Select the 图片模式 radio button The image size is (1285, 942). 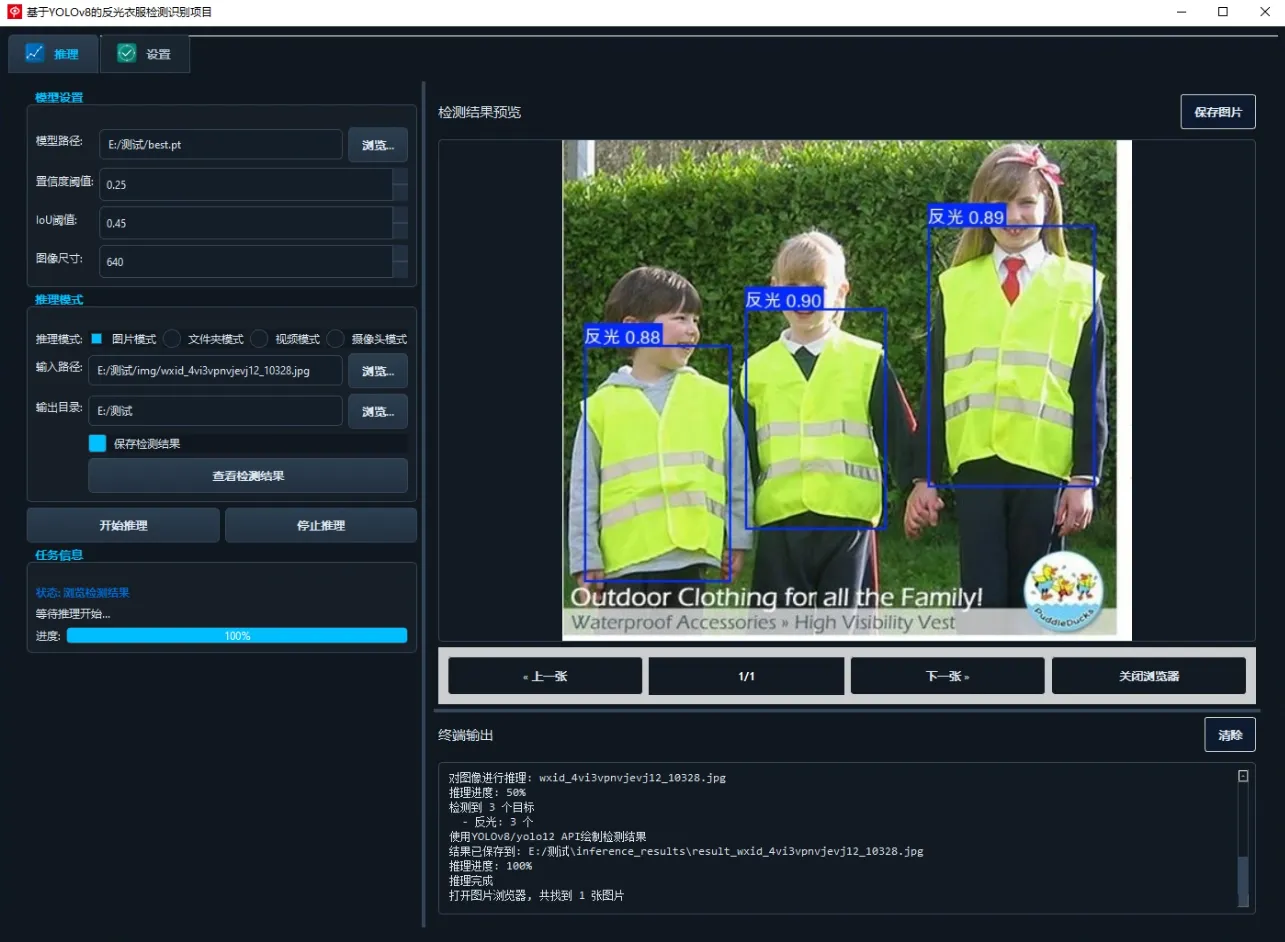pos(97,339)
